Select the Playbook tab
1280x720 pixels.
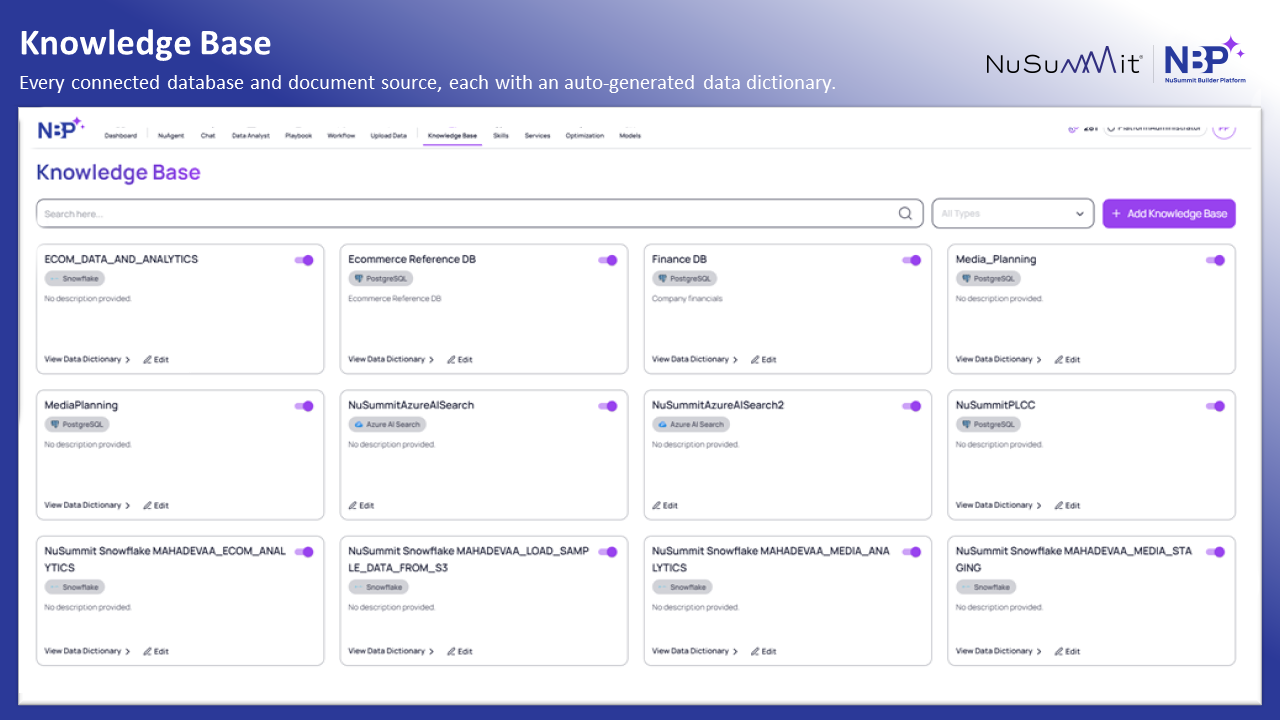pyautogui.click(x=298, y=135)
